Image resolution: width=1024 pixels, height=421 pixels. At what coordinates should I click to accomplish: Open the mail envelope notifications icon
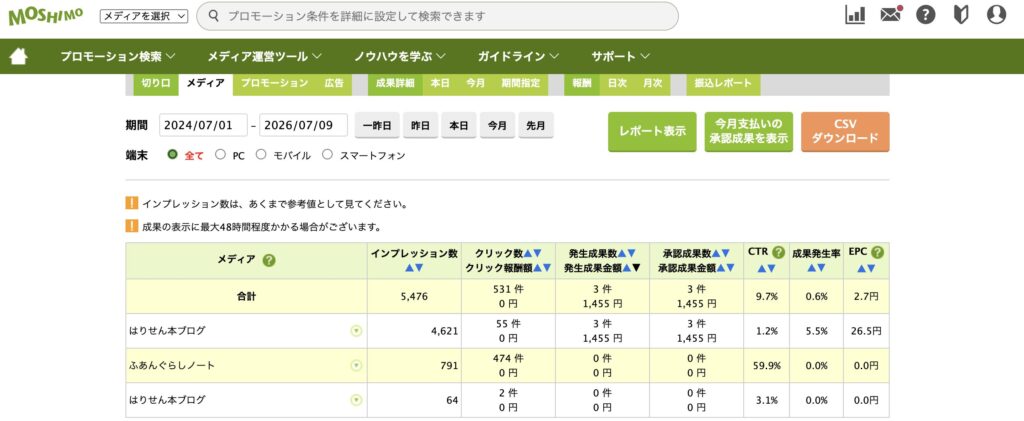[x=891, y=14]
